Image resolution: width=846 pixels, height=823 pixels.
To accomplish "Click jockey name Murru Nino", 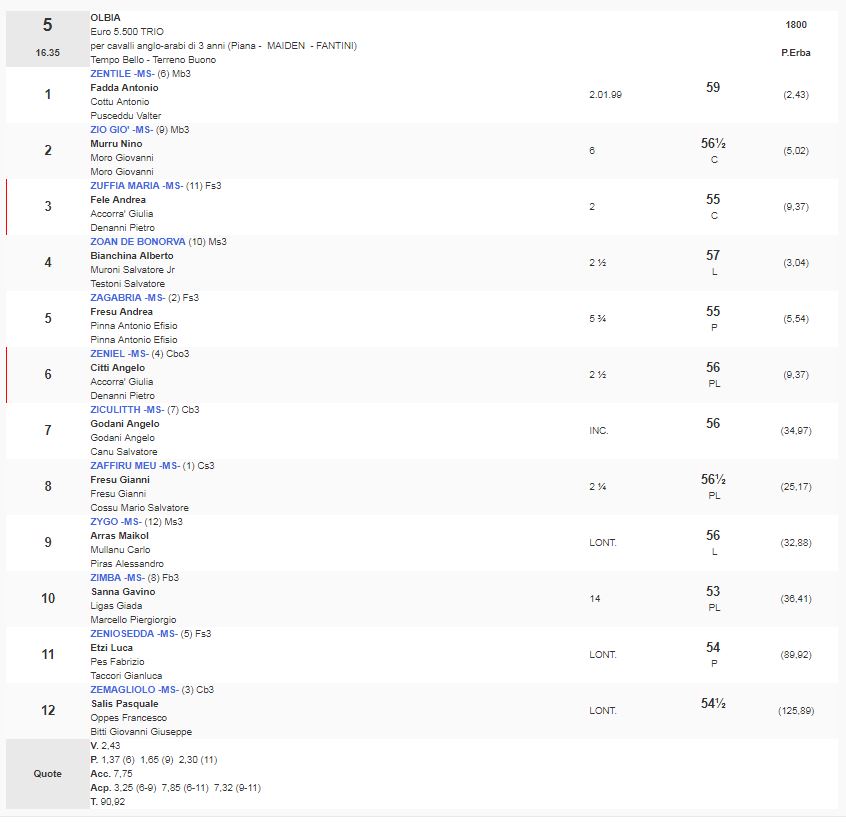I will 116,144.
